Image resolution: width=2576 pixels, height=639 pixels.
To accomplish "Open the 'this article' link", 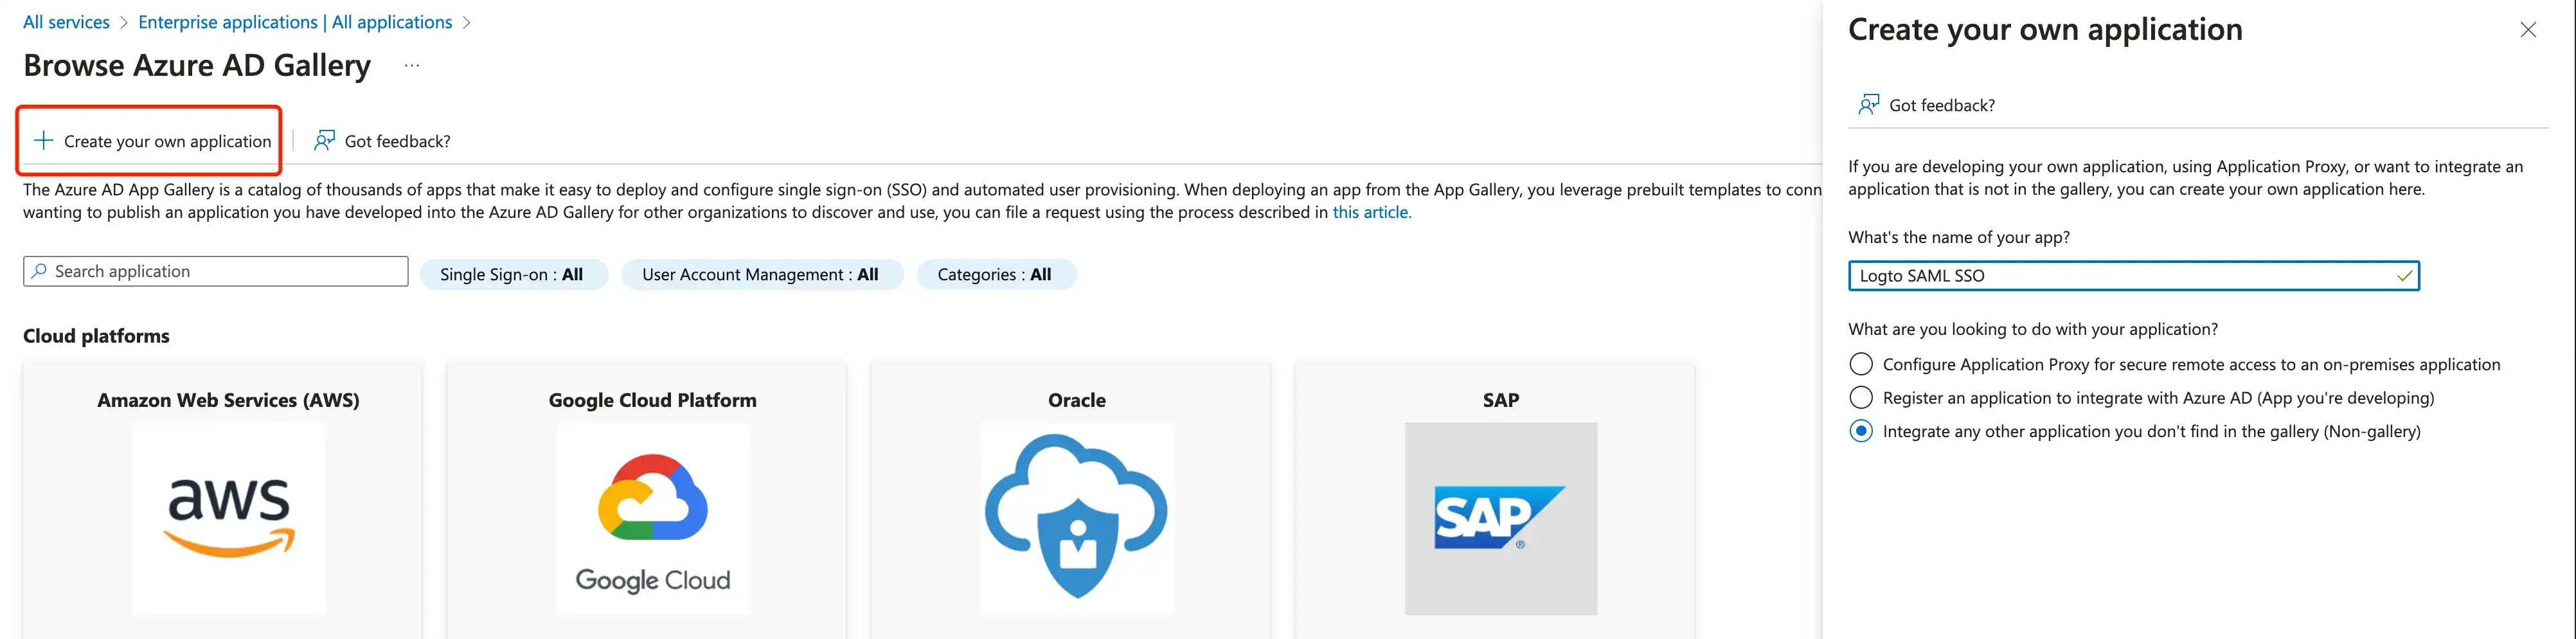I will (1371, 212).
